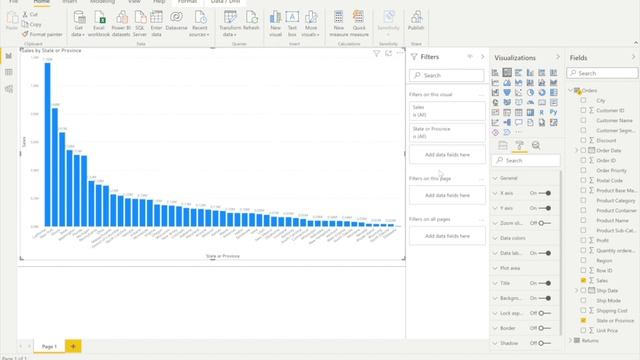Click Focus mode icon on the chart
Image resolution: width=640 pixels, height=360 pixels.
point(388,53)
